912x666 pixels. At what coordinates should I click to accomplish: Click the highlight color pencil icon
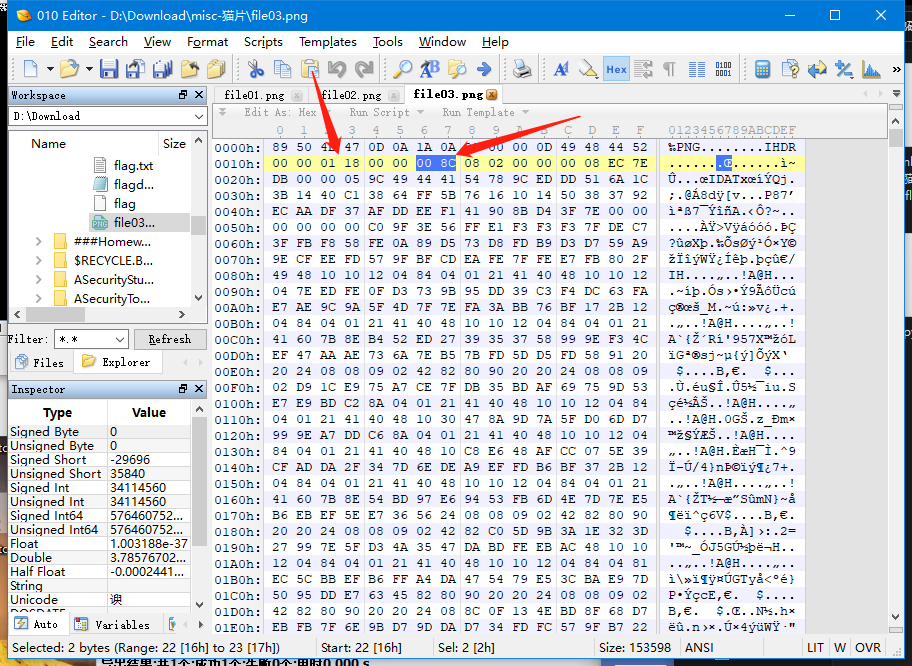(588, 69)
